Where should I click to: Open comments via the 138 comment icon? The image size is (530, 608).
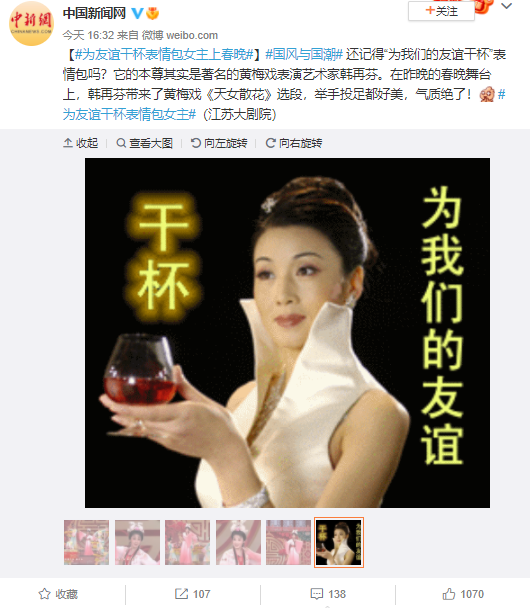coord(328,594)
